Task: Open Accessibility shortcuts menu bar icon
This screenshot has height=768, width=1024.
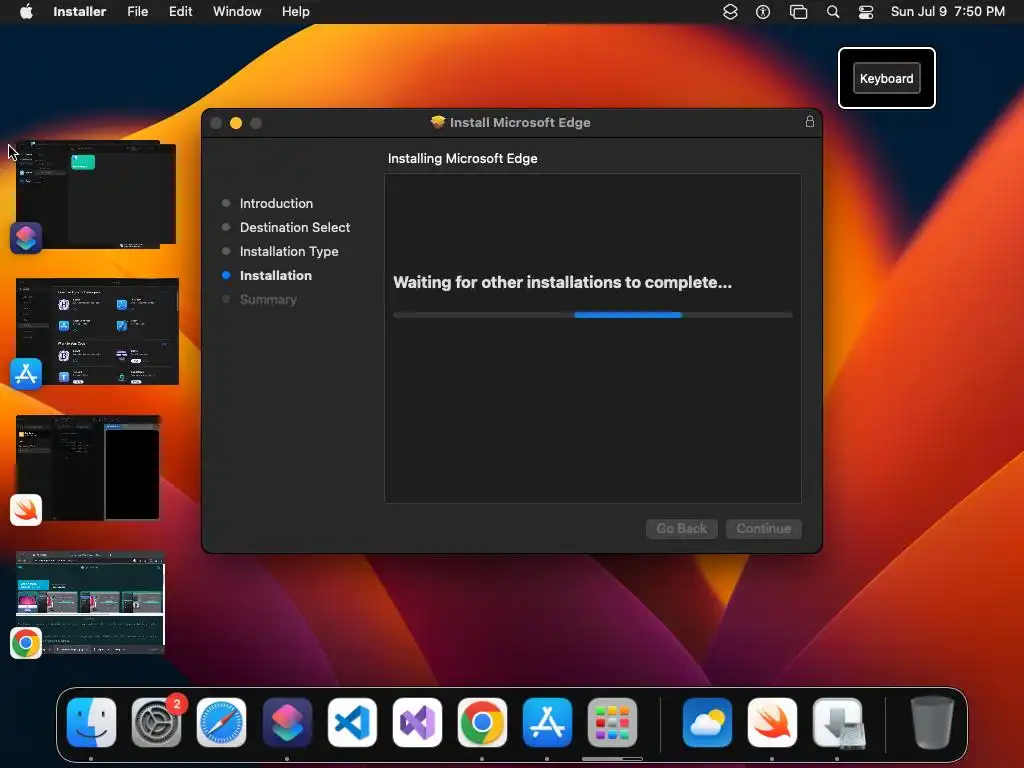Action: coord(763,12)
